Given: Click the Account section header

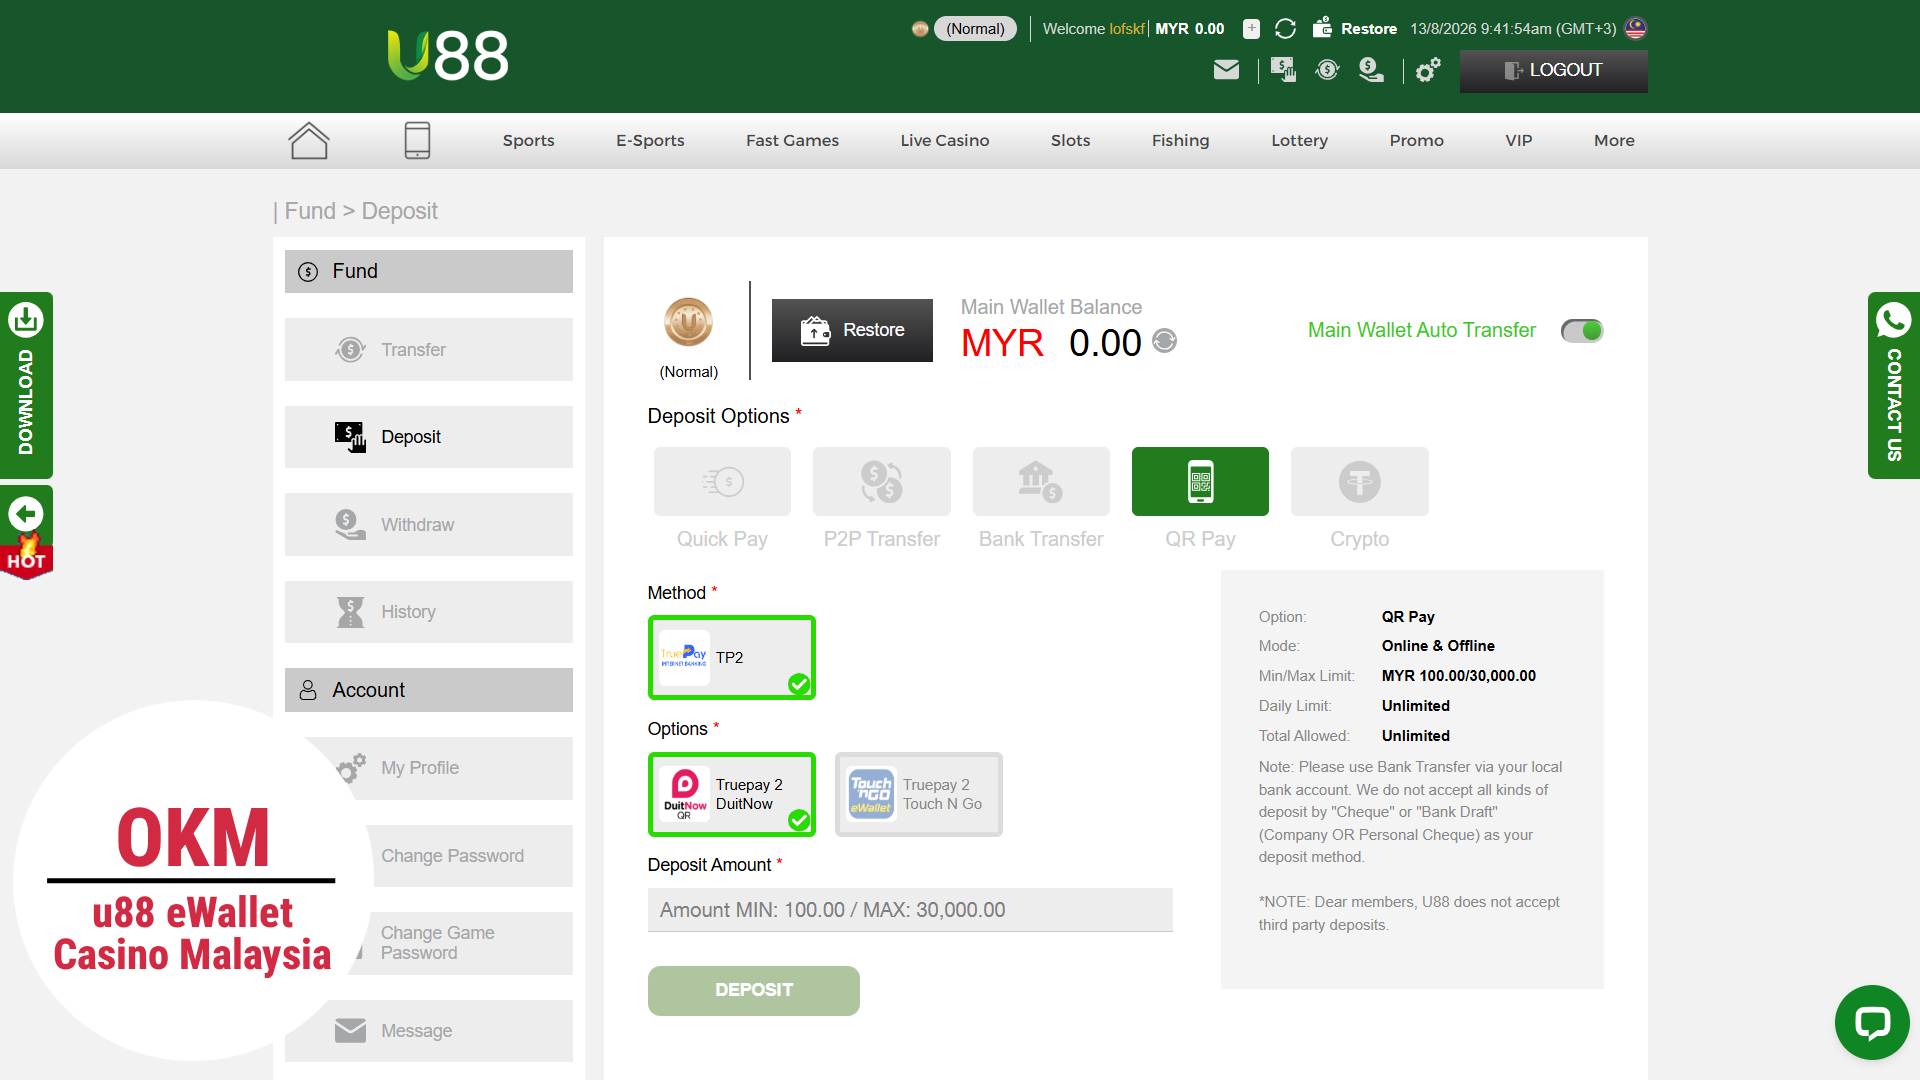Looking at the screenshot, I should (x=429, y=690).
